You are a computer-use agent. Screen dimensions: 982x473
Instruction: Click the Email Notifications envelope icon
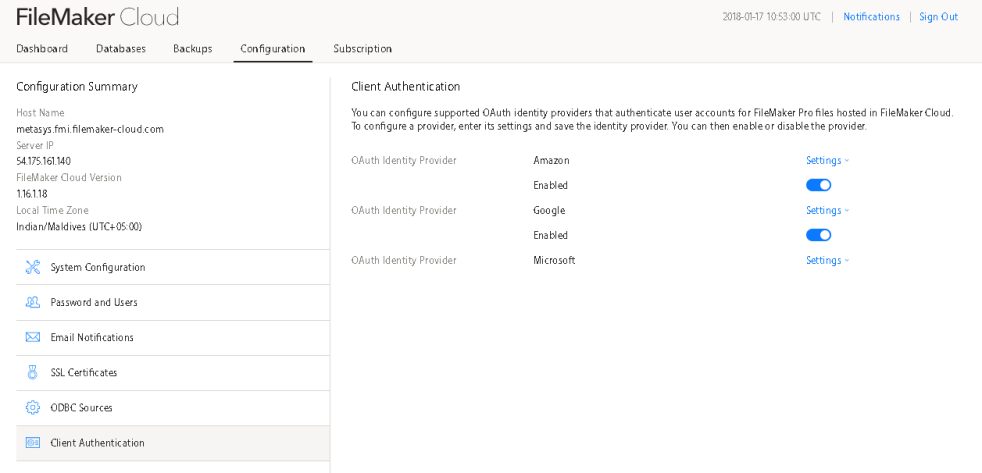point(32,337)
